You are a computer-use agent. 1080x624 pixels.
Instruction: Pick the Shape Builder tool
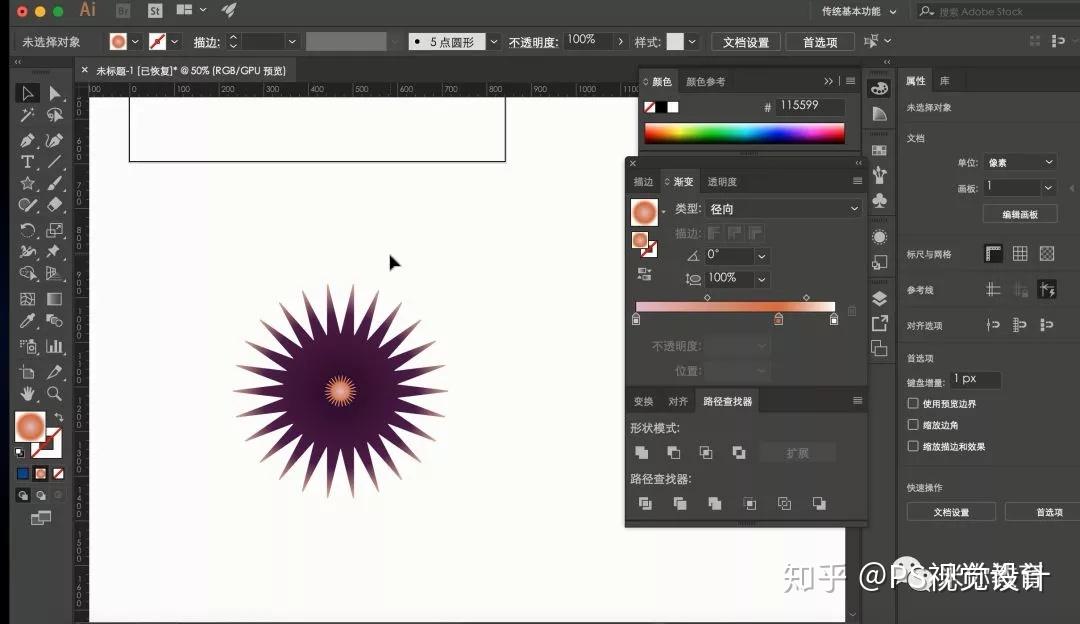click(x=27, y=273)
